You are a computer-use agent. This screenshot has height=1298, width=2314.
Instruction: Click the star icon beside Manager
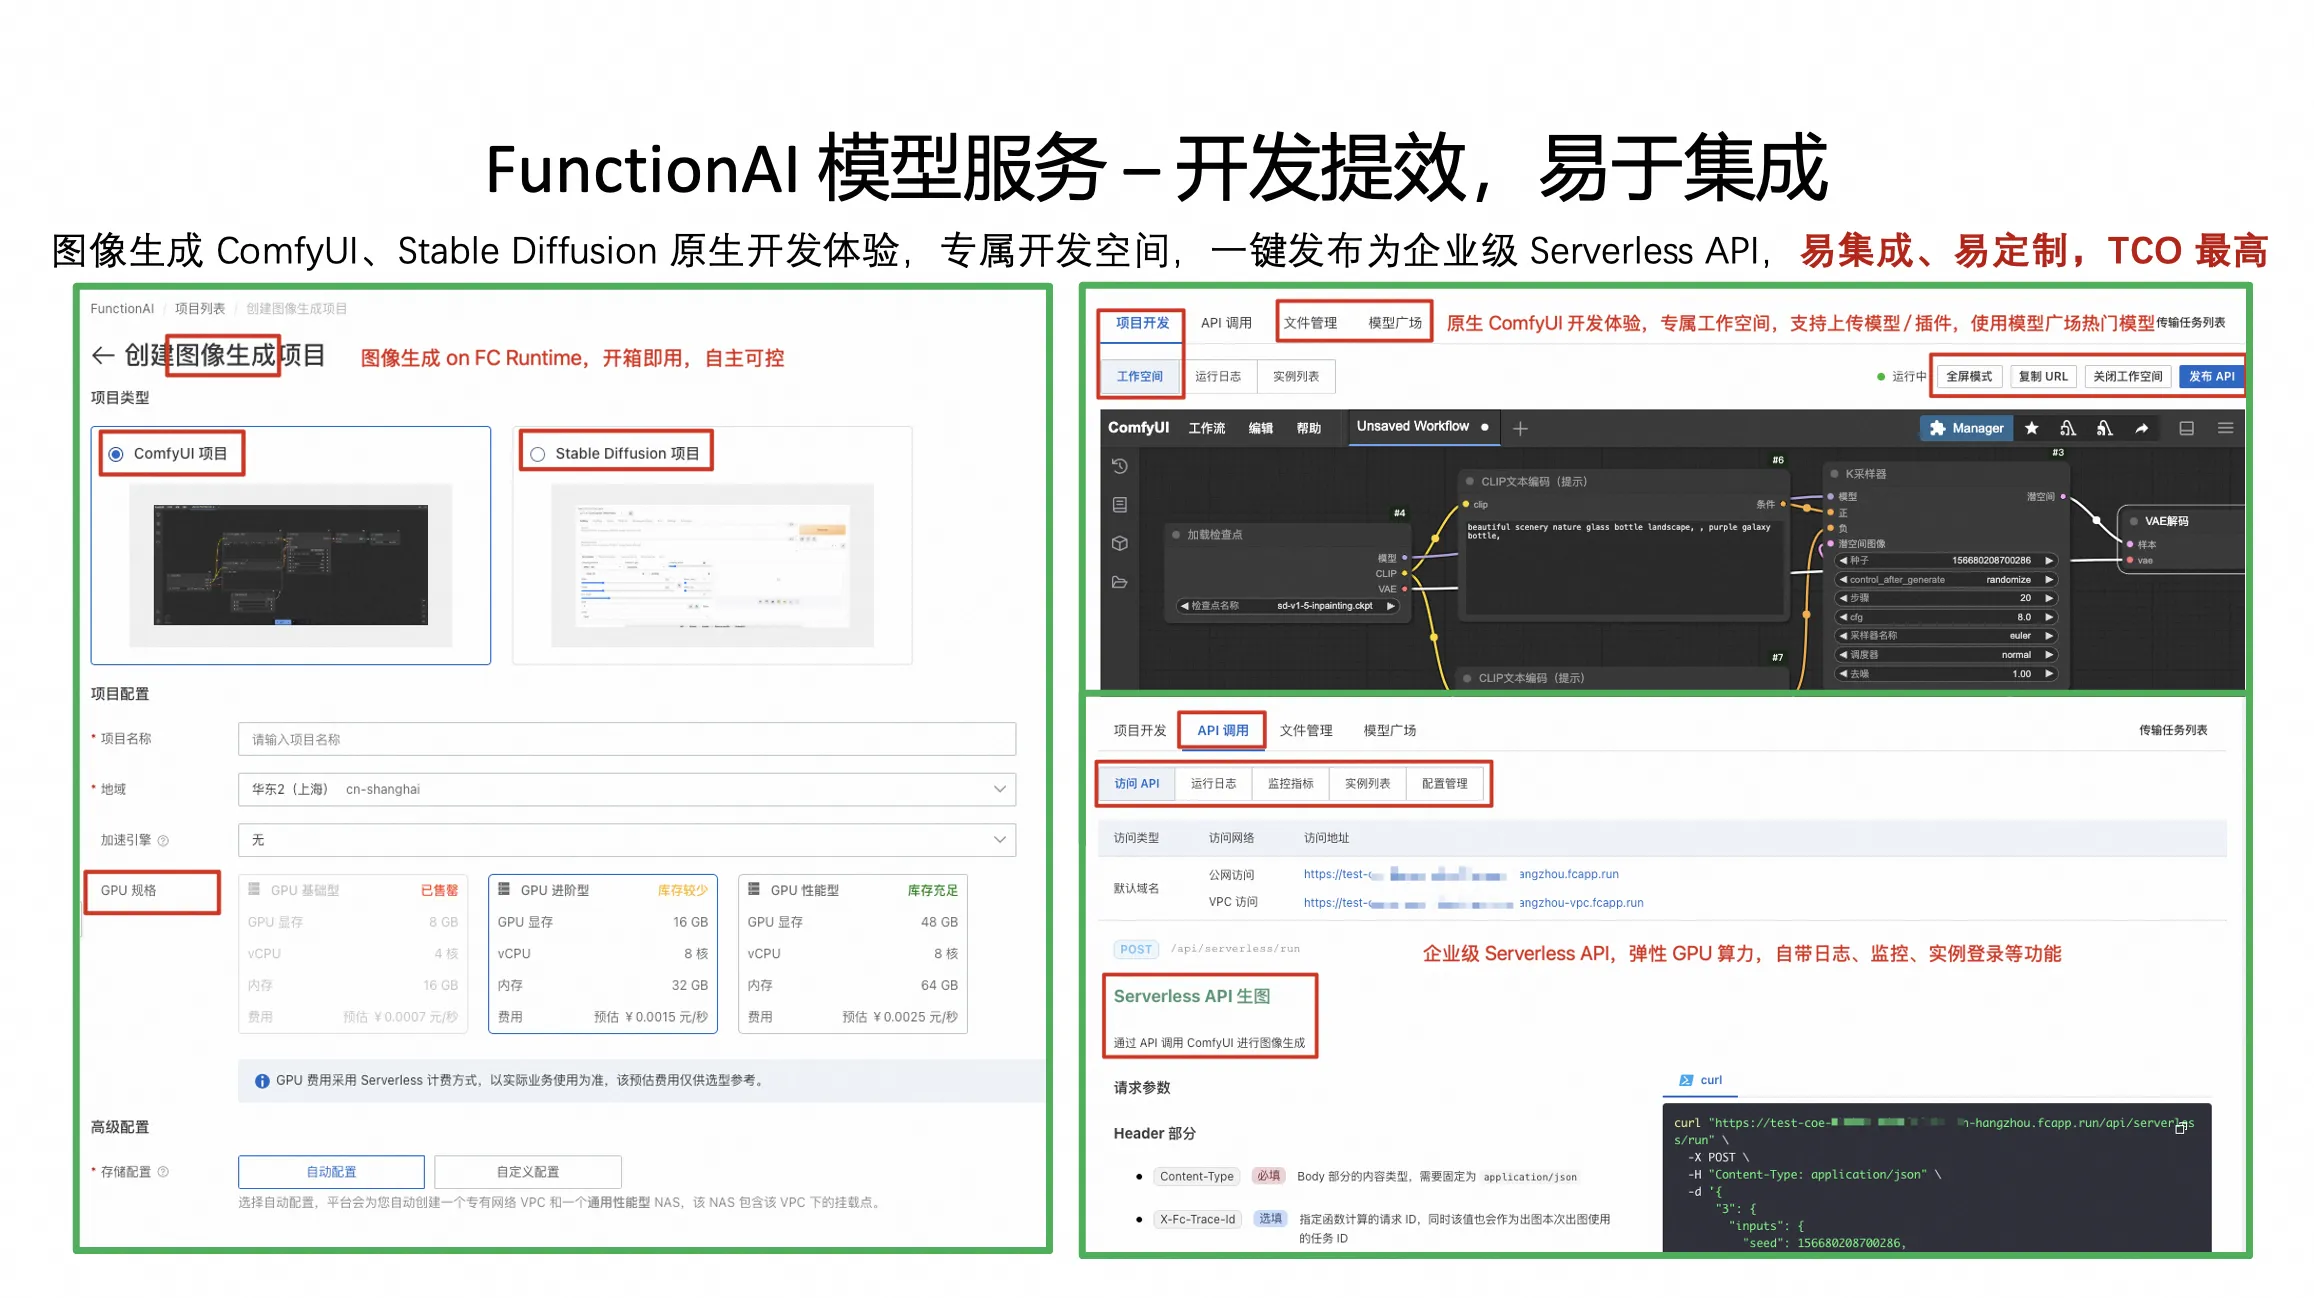pyautogui.click(x=2031, y=428)
